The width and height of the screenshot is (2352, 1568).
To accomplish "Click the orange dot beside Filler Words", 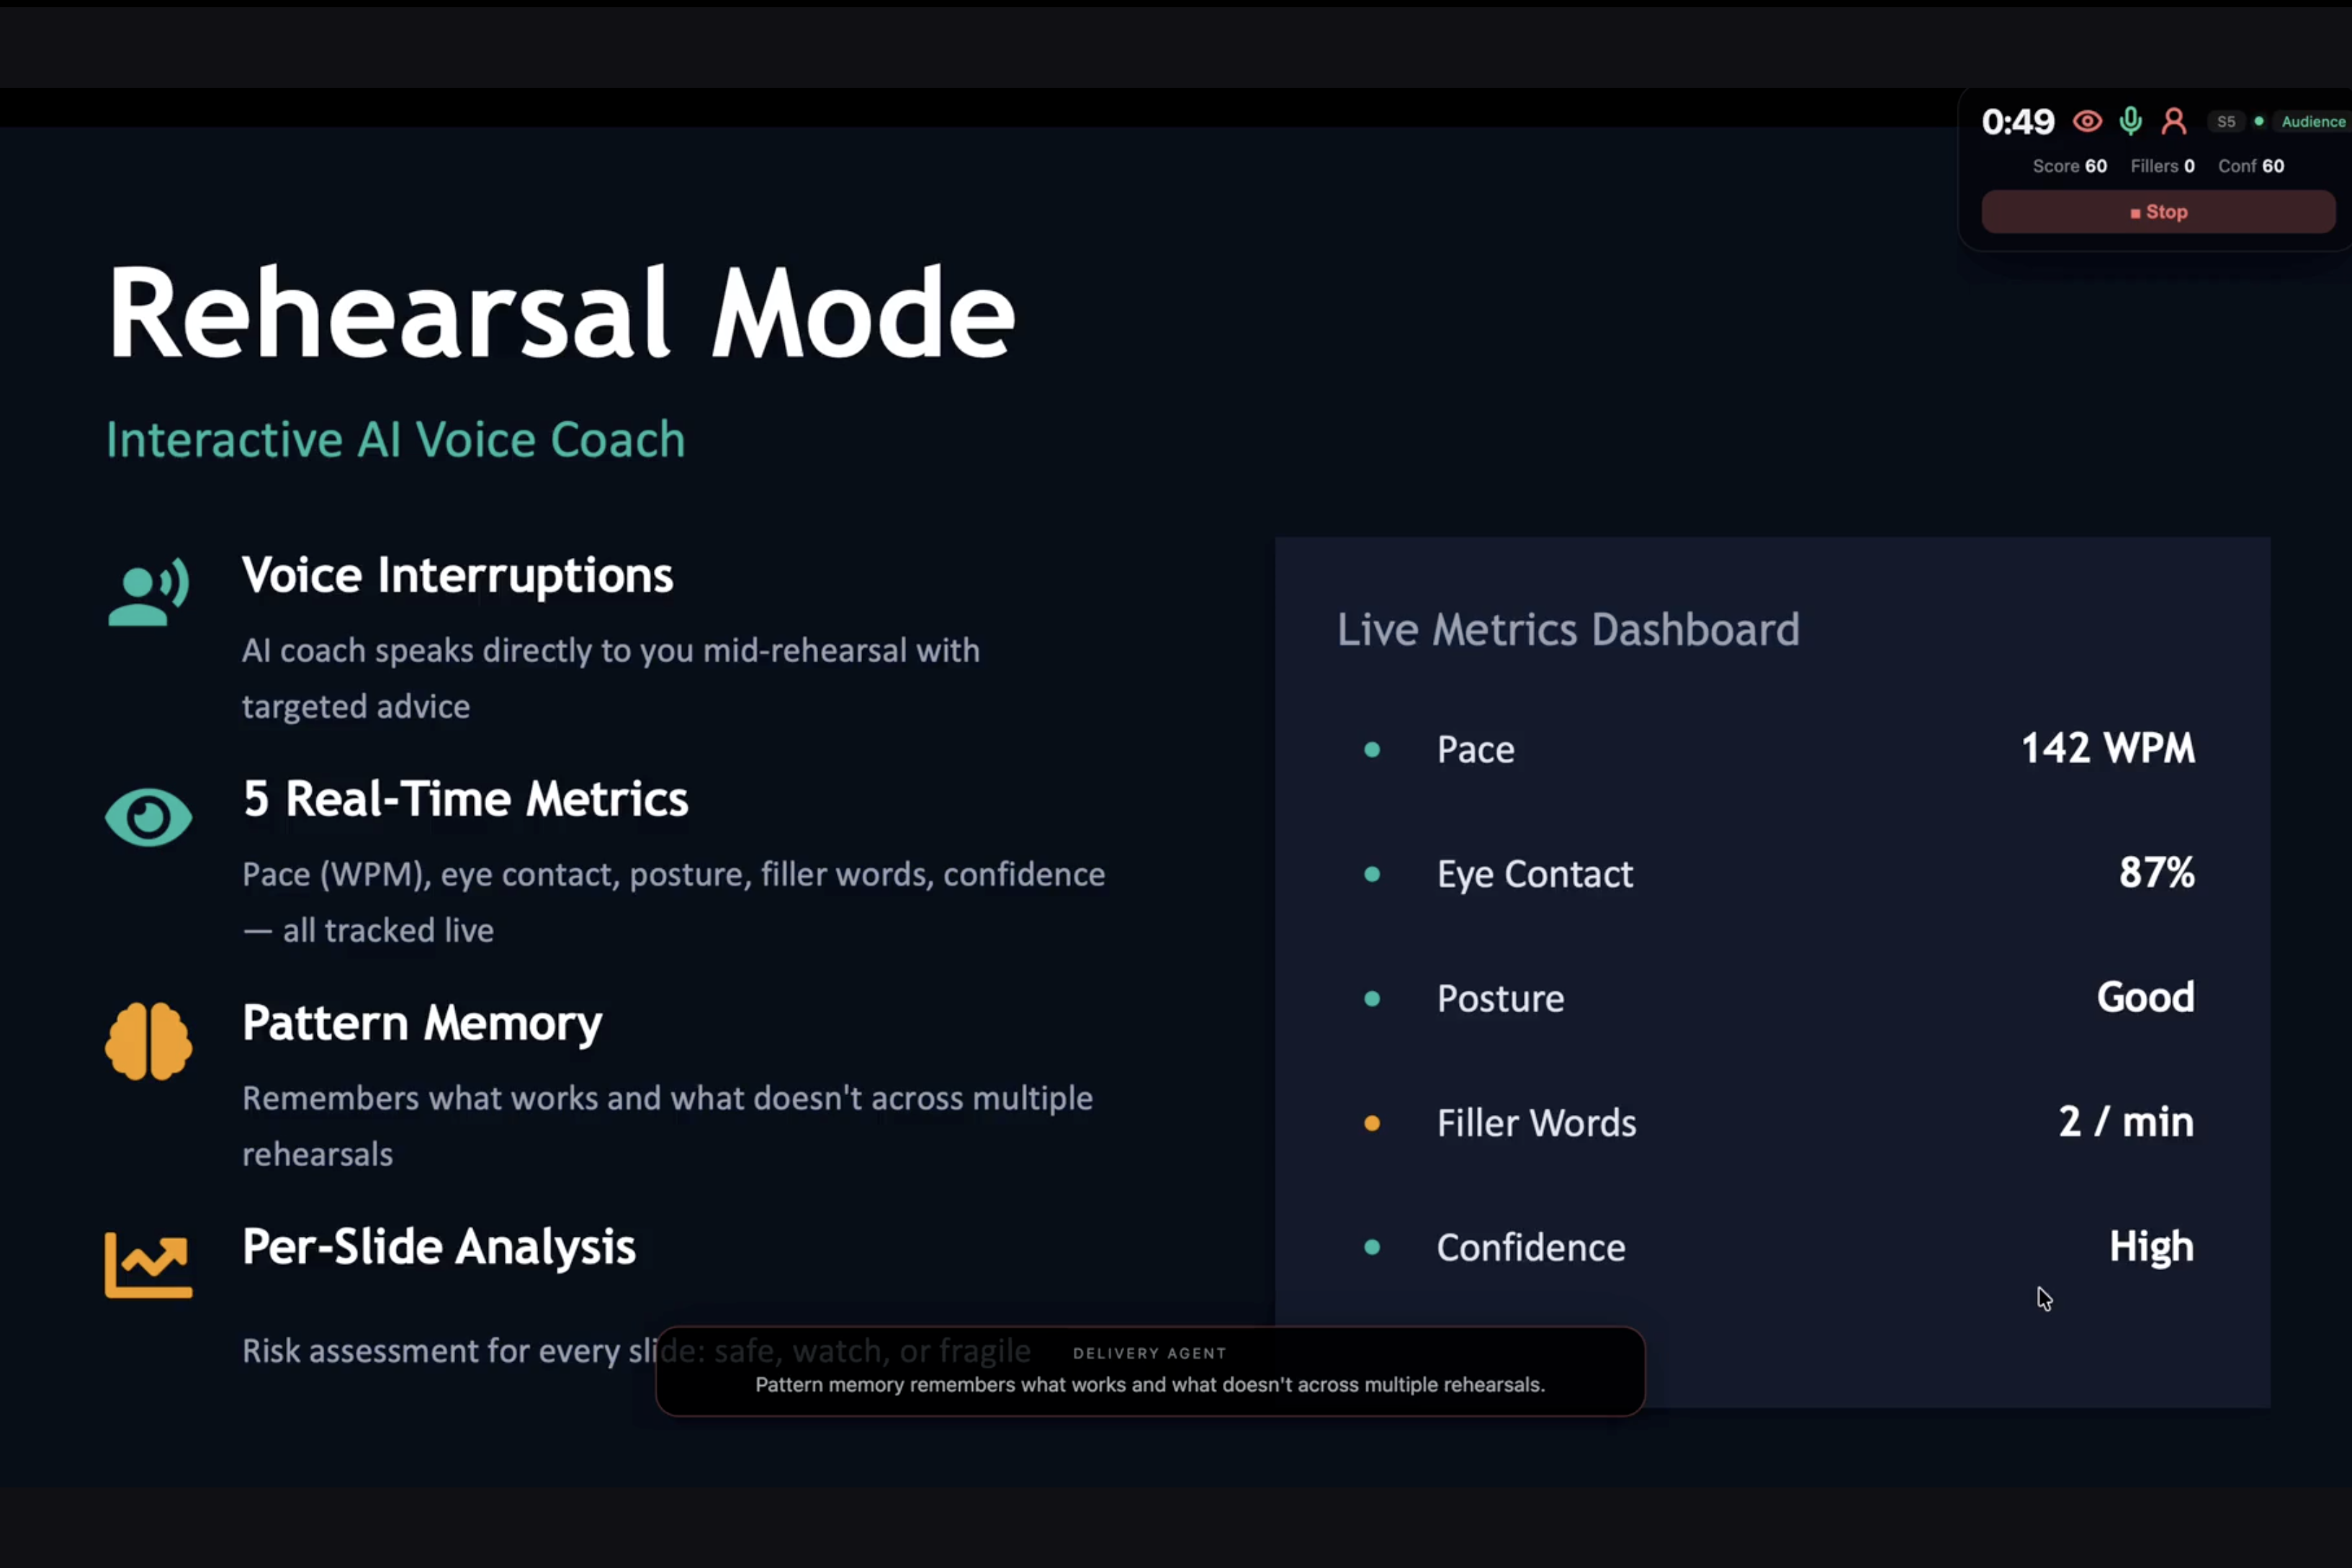I will click(1372, 1124).
